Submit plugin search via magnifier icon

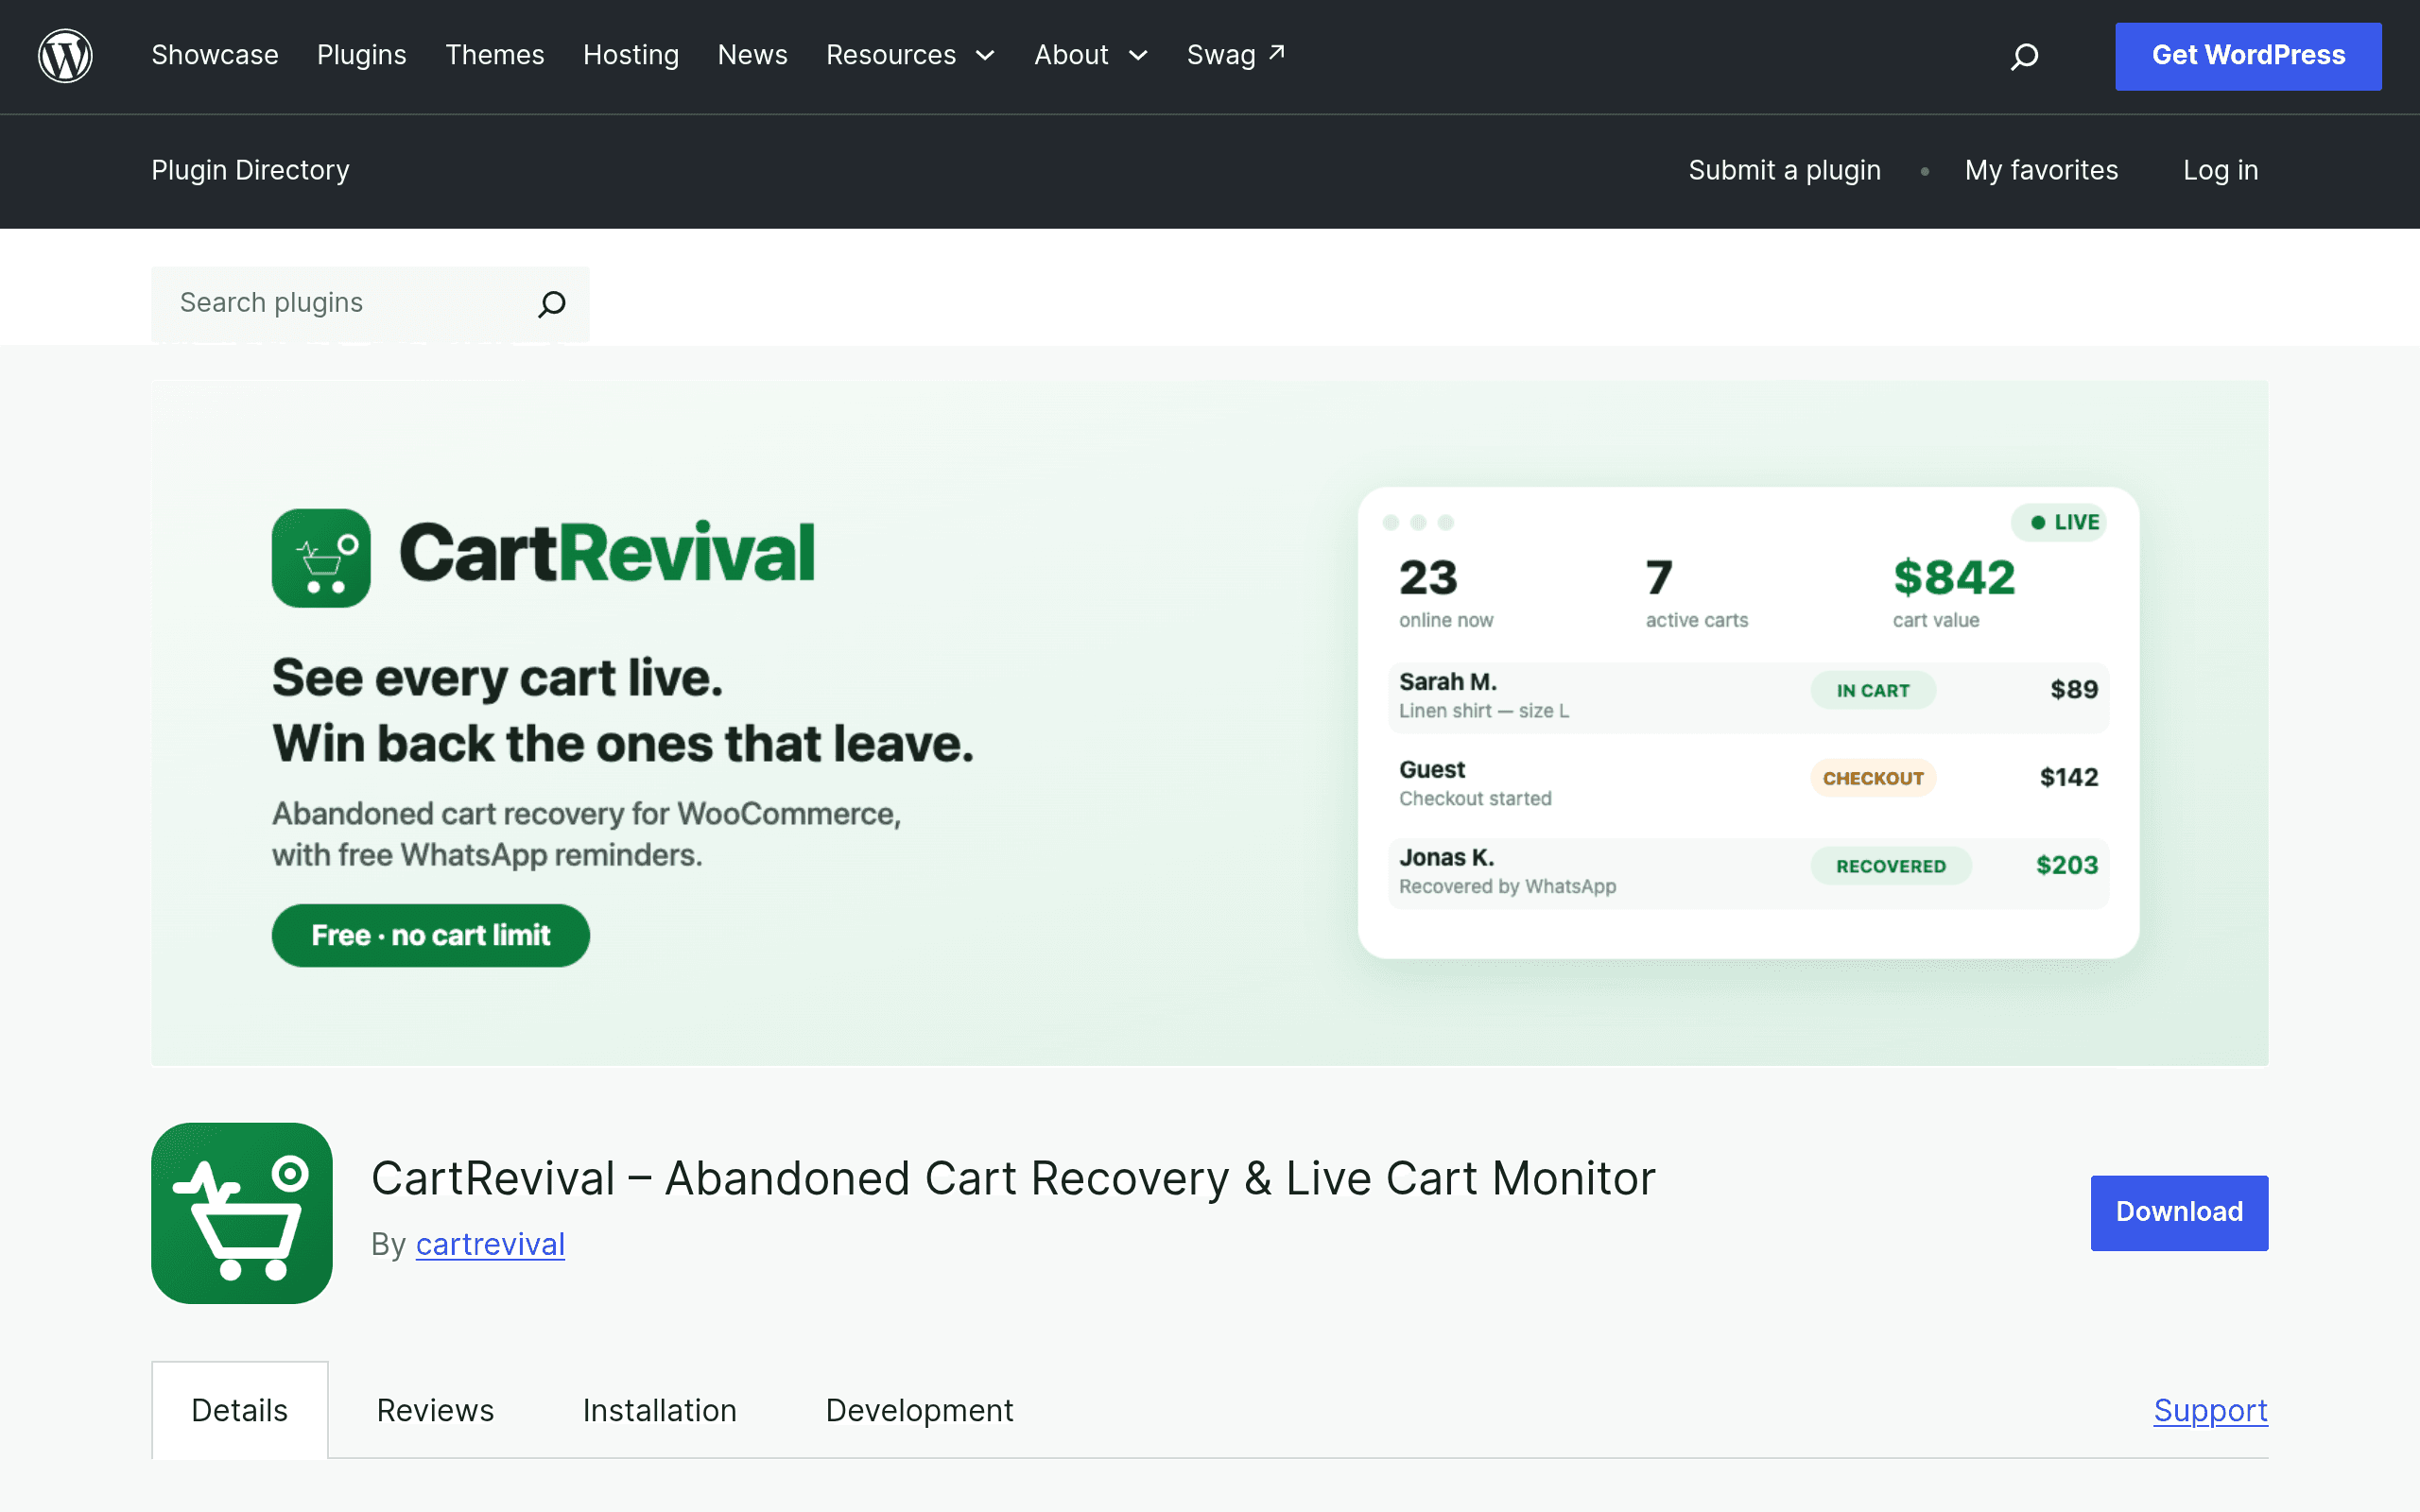tap(552, 303)
